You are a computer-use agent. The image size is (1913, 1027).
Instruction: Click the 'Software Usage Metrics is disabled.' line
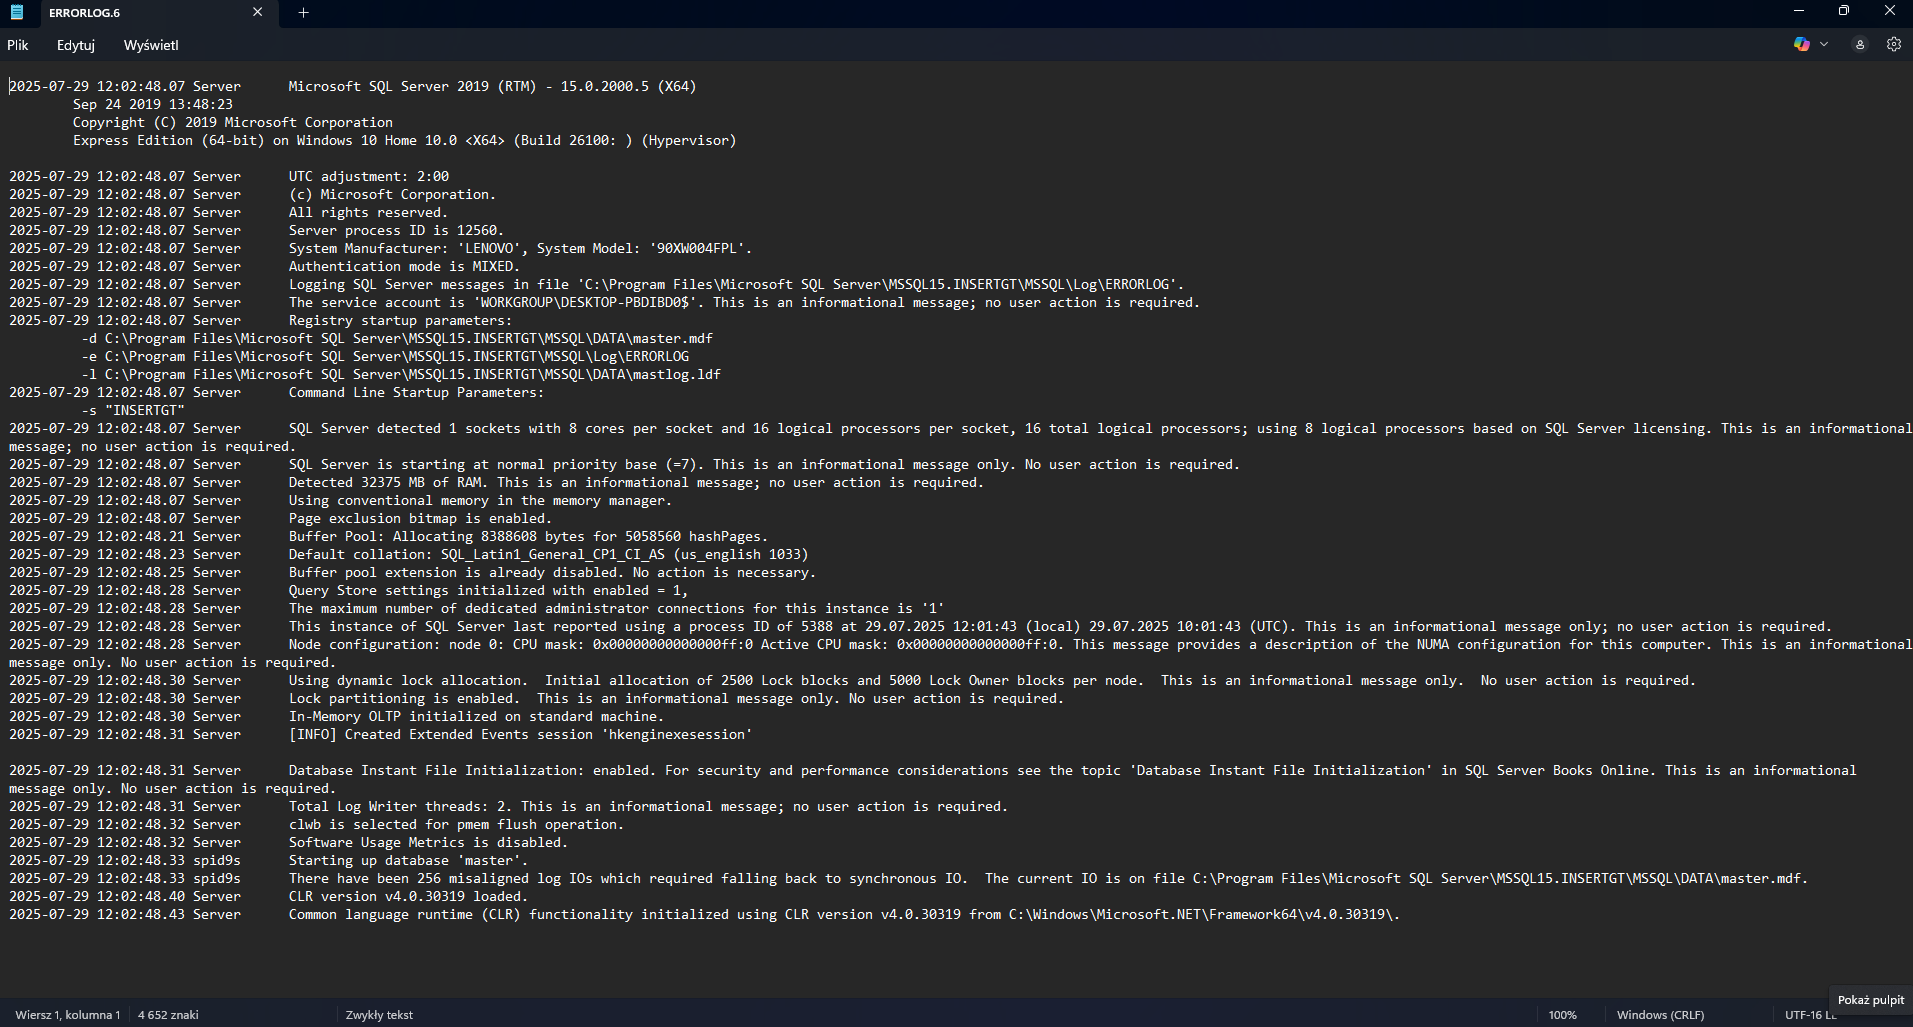coord(288,842)
